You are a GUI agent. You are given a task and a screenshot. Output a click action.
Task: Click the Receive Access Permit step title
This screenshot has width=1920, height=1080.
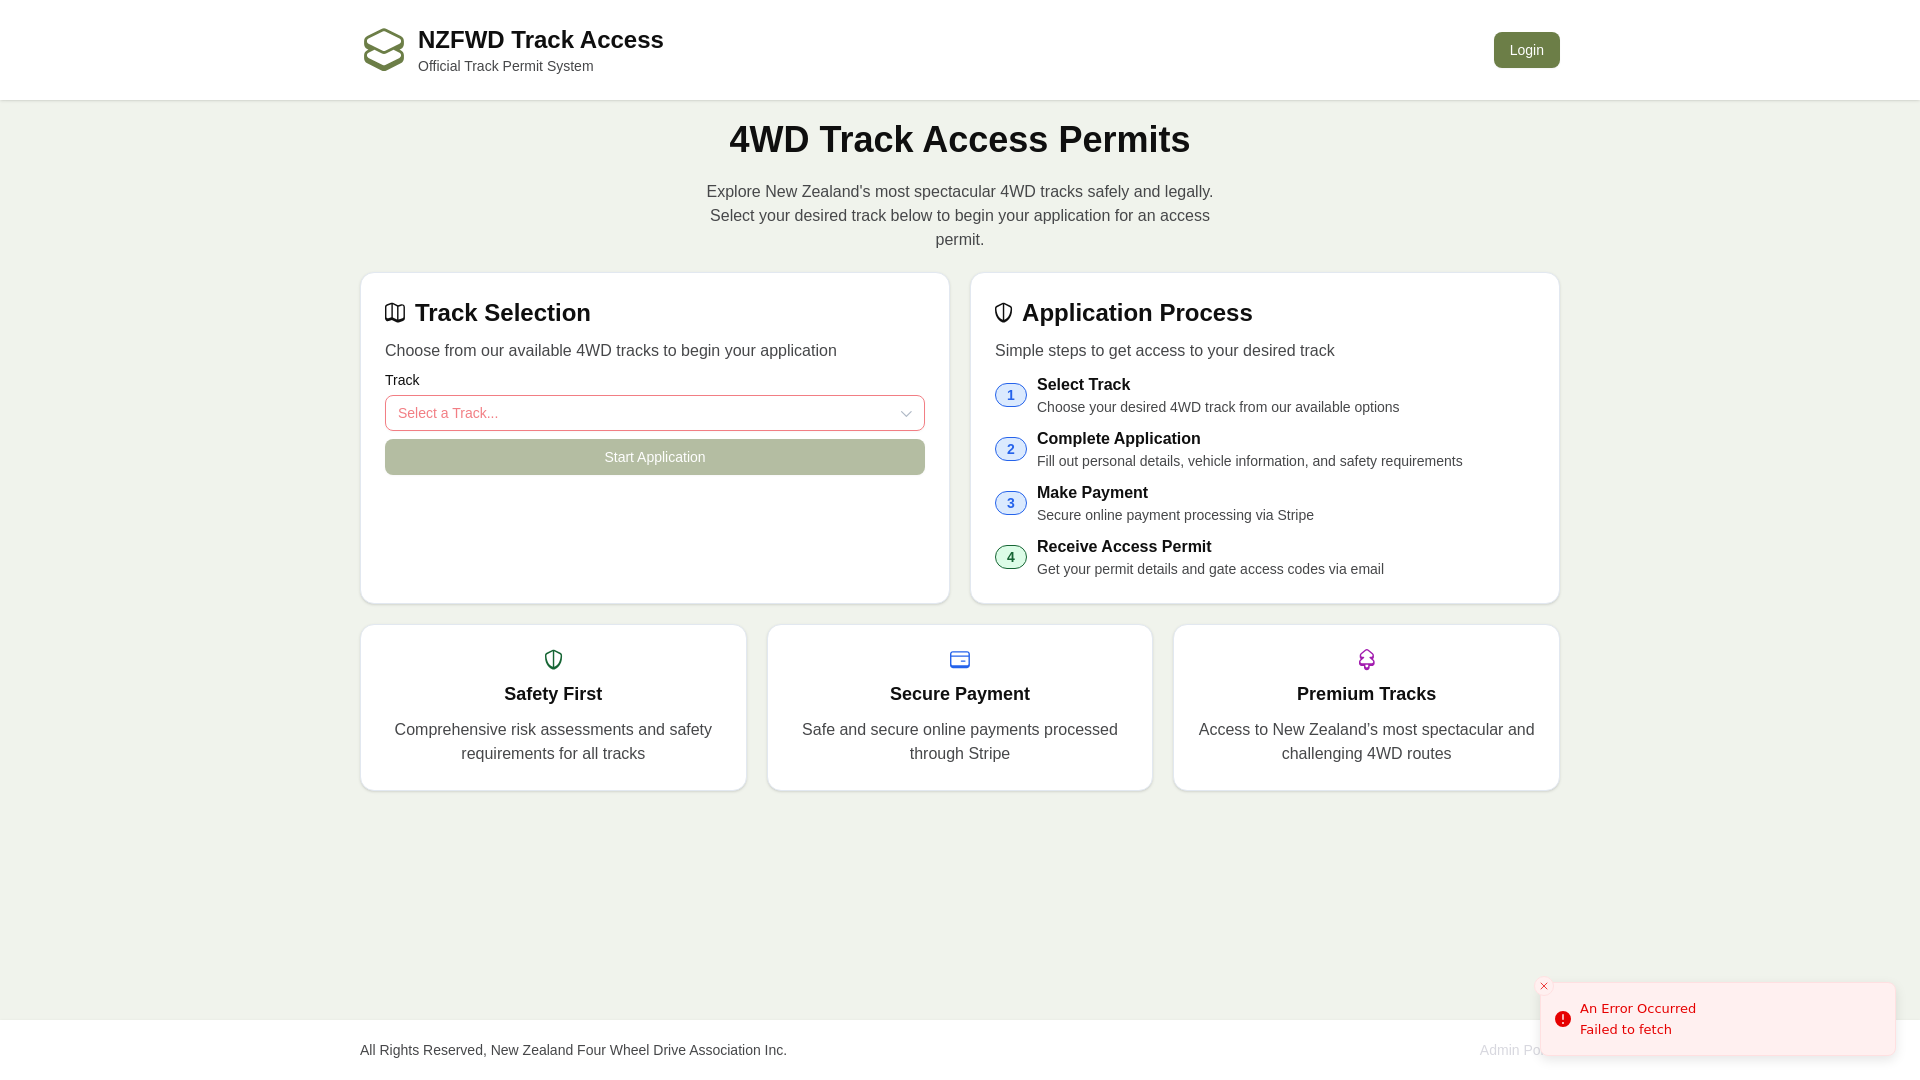(x=1124, y=547)
